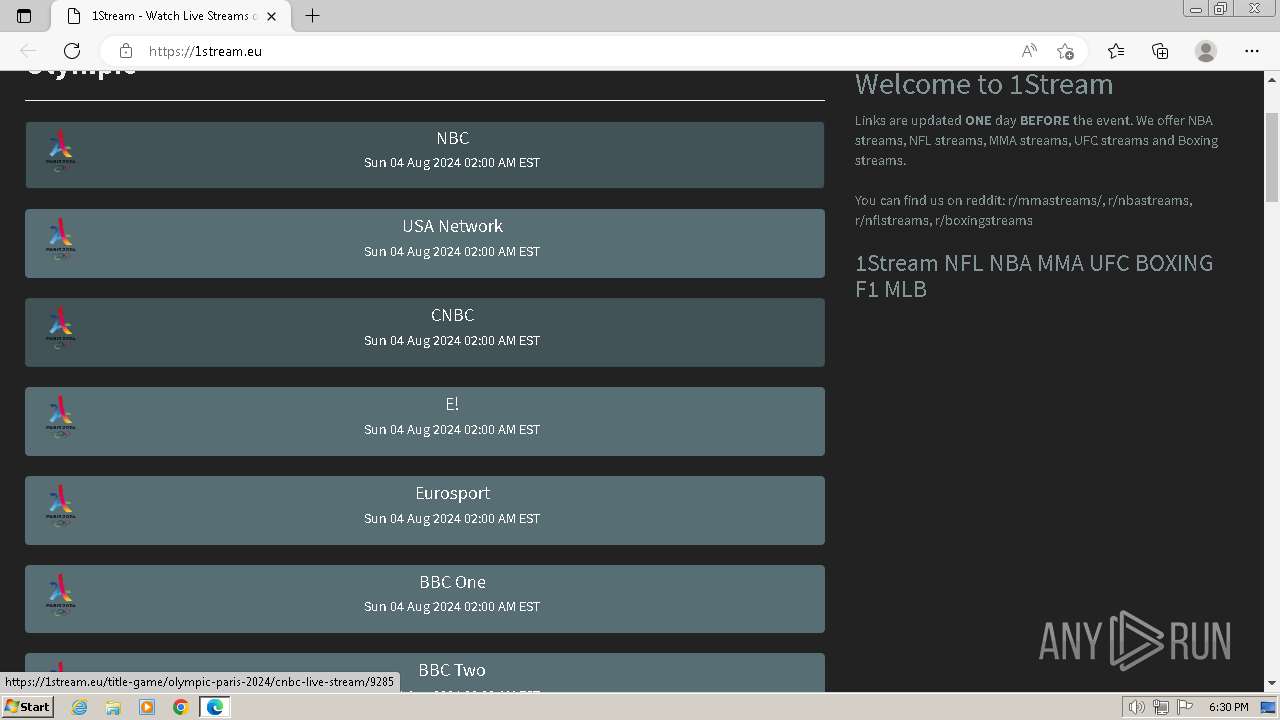Viewport: 1280px width, 720px height.
Task: View site information lock icon
Action: (x=126, y=51)
